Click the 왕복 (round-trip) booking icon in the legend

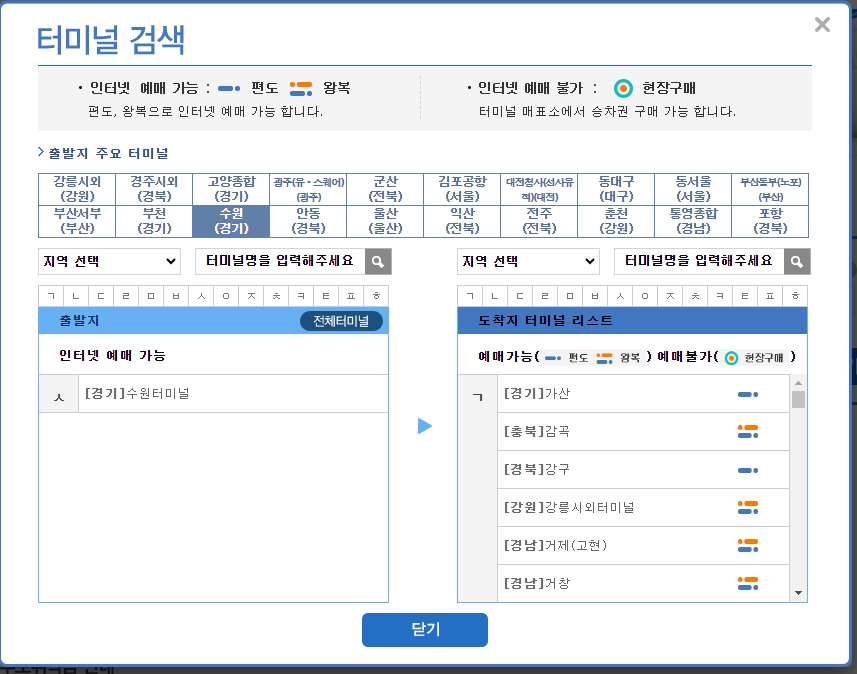coord(300,88)
